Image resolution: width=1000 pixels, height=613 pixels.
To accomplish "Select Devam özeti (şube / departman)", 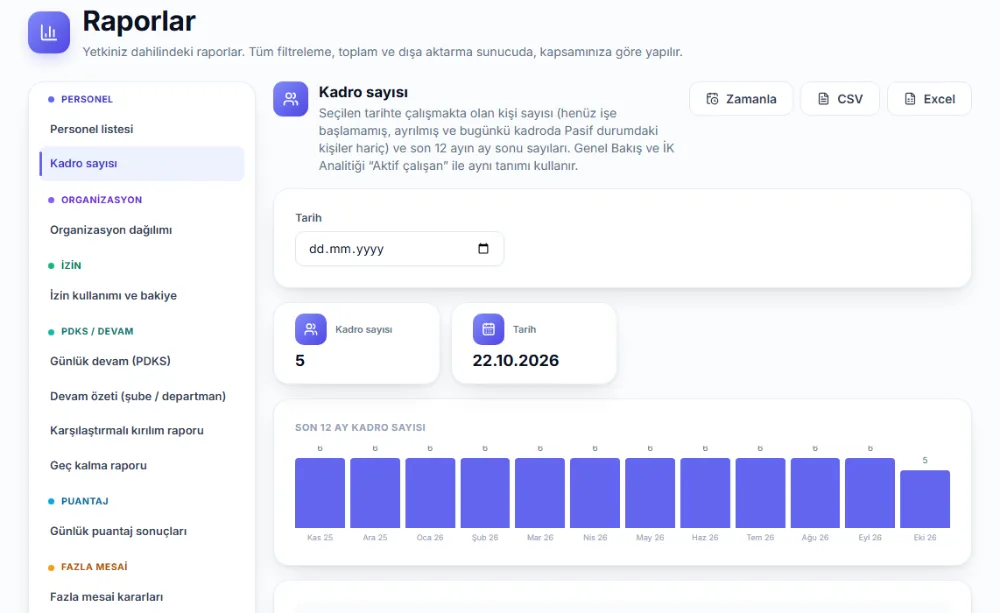I will point(142,397).
